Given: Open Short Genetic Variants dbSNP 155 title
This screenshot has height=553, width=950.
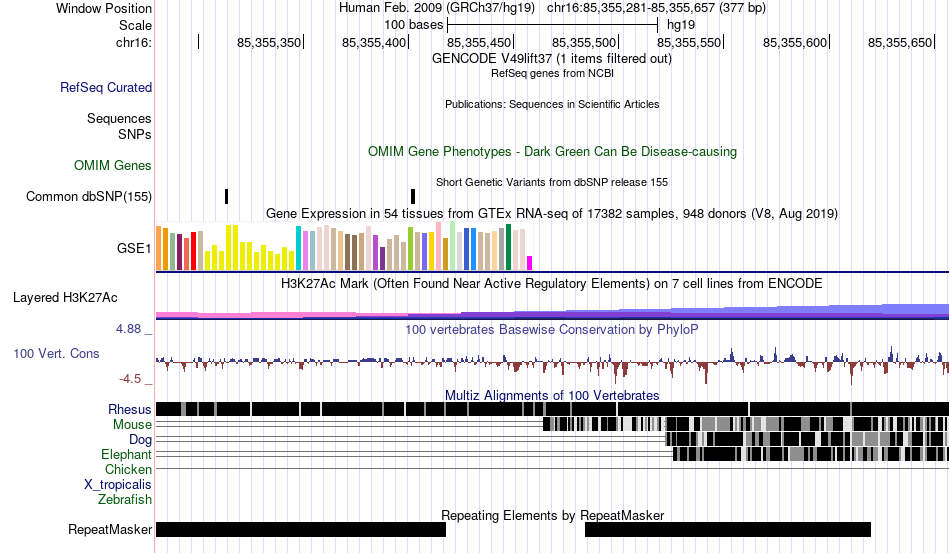Looking at the screenshot, I should [x=552, y=182].
